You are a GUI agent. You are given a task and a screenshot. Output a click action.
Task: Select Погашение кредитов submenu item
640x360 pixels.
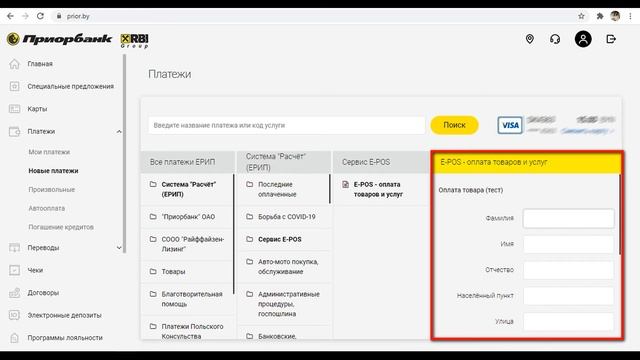click(x=61, y=227)
